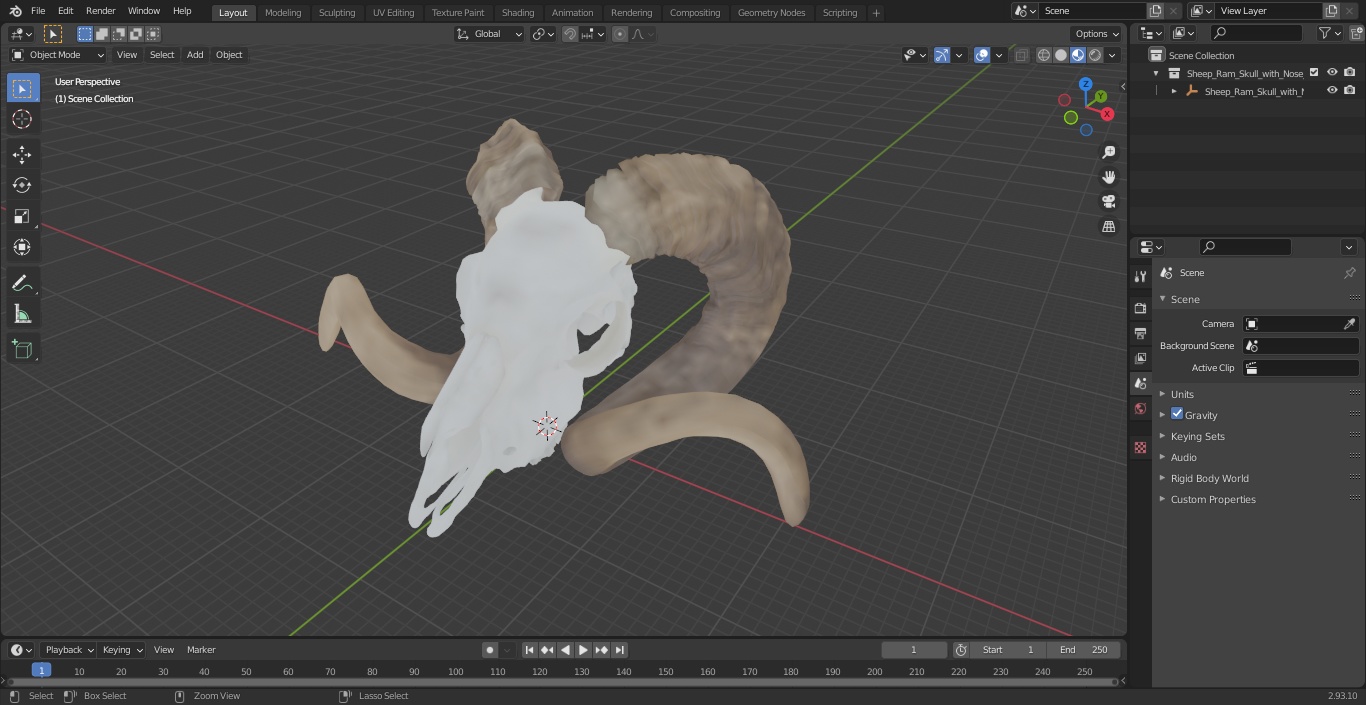Open the View Layer properties tab
This screenshot has height=705, width=1366.
point(1140,358)
